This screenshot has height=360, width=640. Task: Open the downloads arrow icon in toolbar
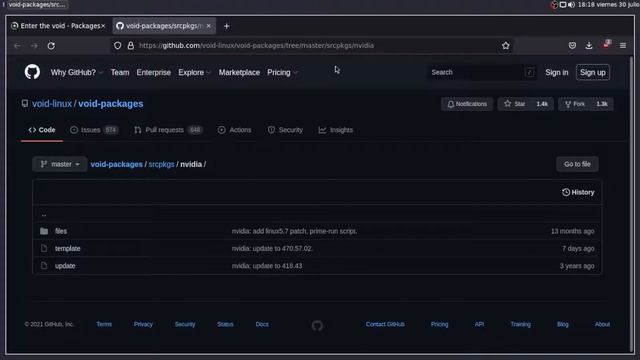click(x=589, y=46)
